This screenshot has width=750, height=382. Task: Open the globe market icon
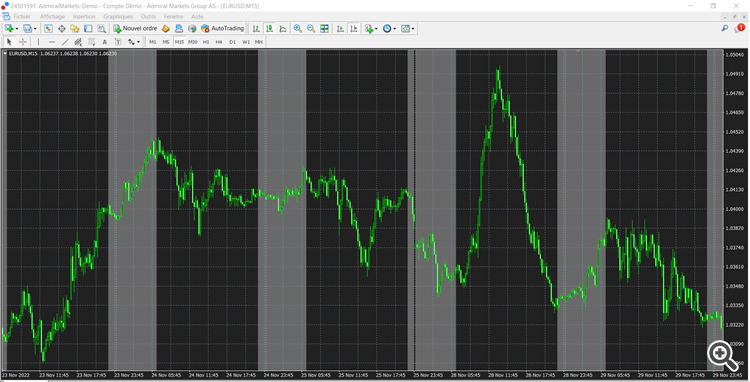pos(192,29)
